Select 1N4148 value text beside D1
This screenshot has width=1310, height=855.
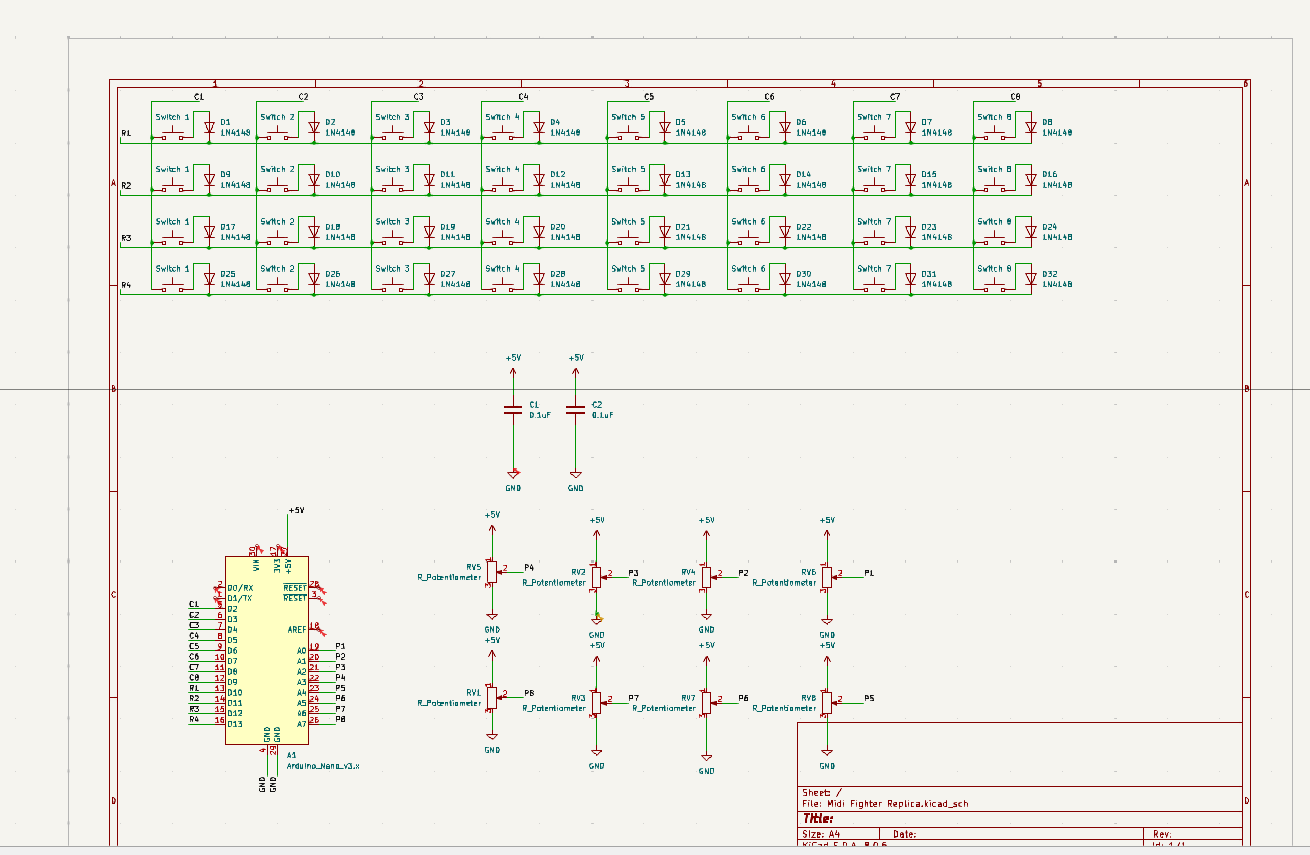pyautogui.click(x=236, y=132)
